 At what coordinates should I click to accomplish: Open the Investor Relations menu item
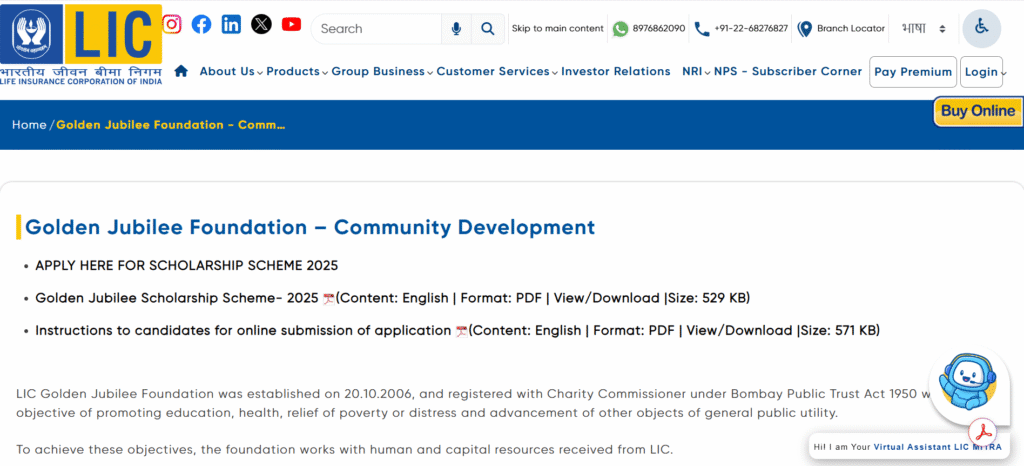(x=615, y=72)
